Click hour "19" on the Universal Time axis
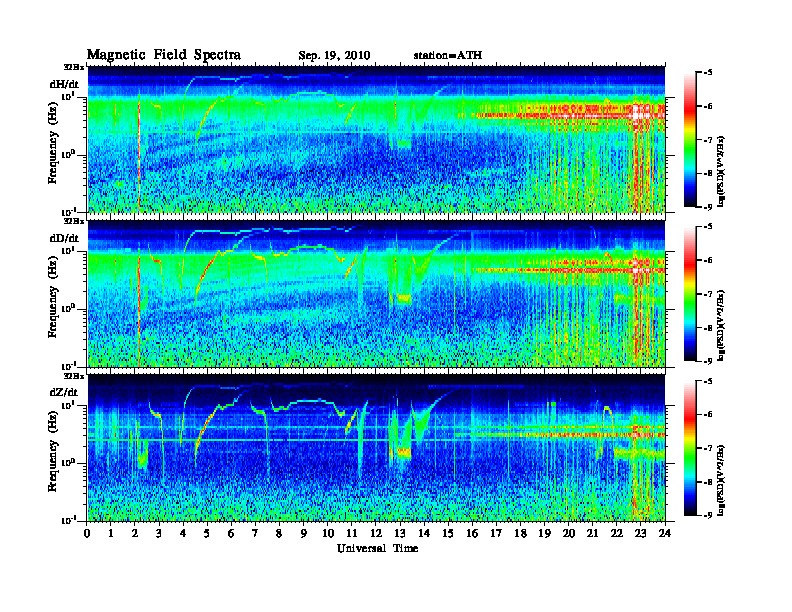This screenshot has width=792, height=612. (x=544, y=533)
